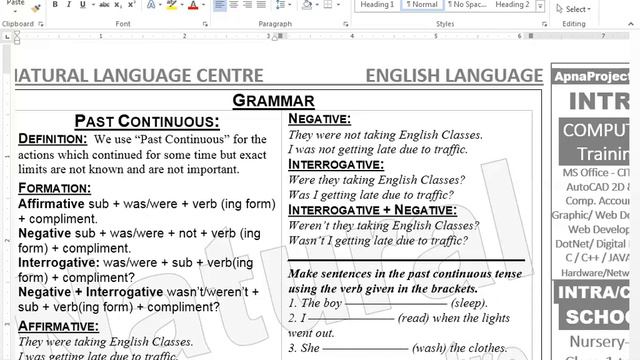
Task: Click the ApnaProject banner at right
Action: point(591,76)
